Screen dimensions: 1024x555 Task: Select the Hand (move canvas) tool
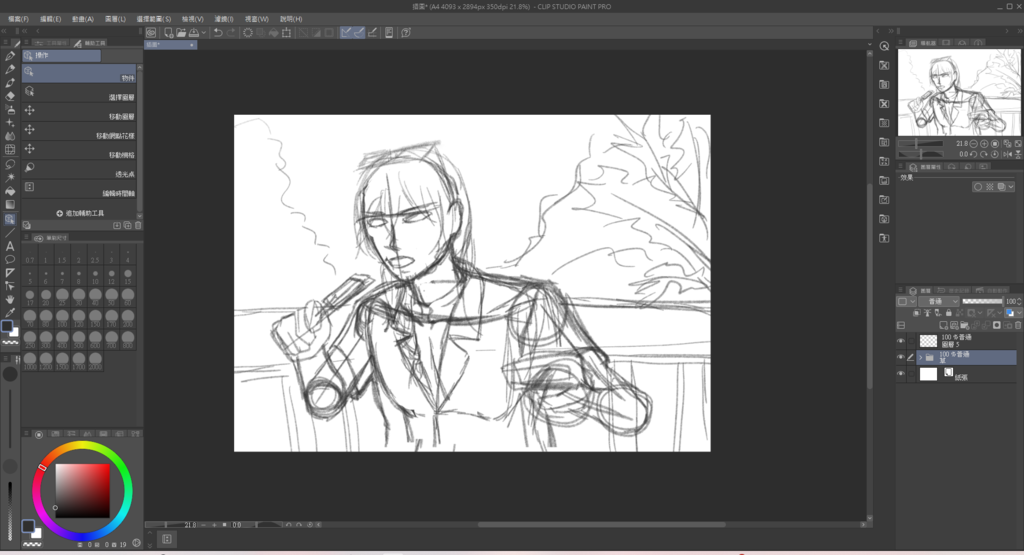click(10, 299)
